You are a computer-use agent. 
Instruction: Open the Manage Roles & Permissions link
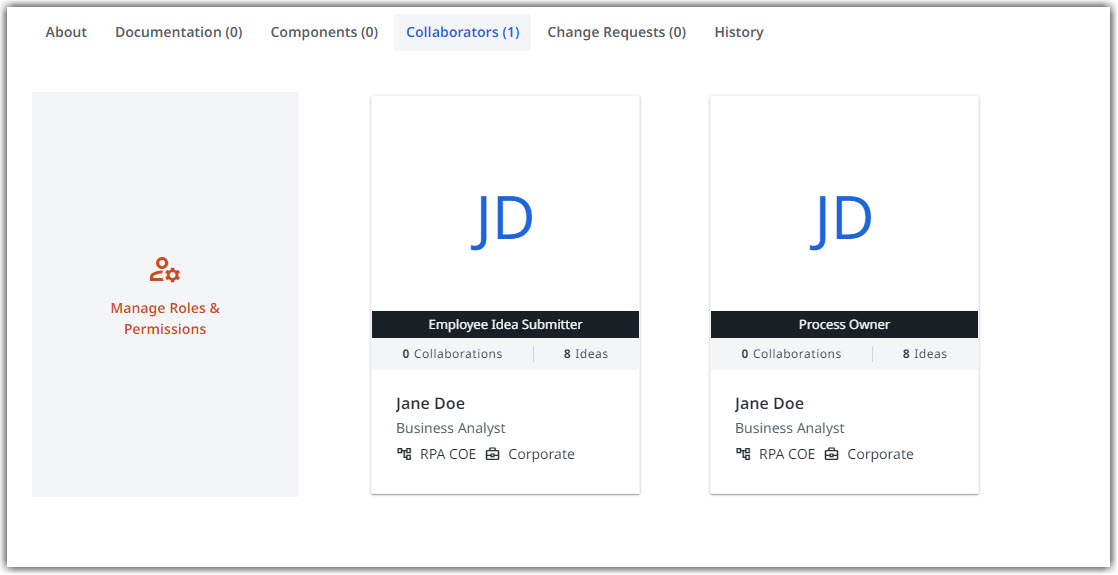[x=165, y=318]
